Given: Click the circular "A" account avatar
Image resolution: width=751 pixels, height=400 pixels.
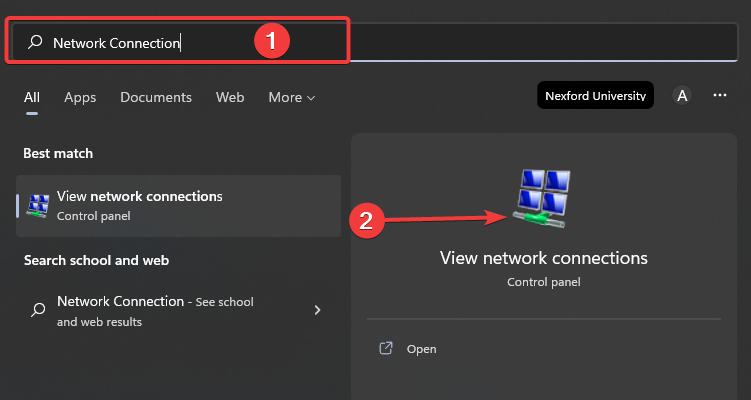Looking at the screenshot, I should 682,96.
